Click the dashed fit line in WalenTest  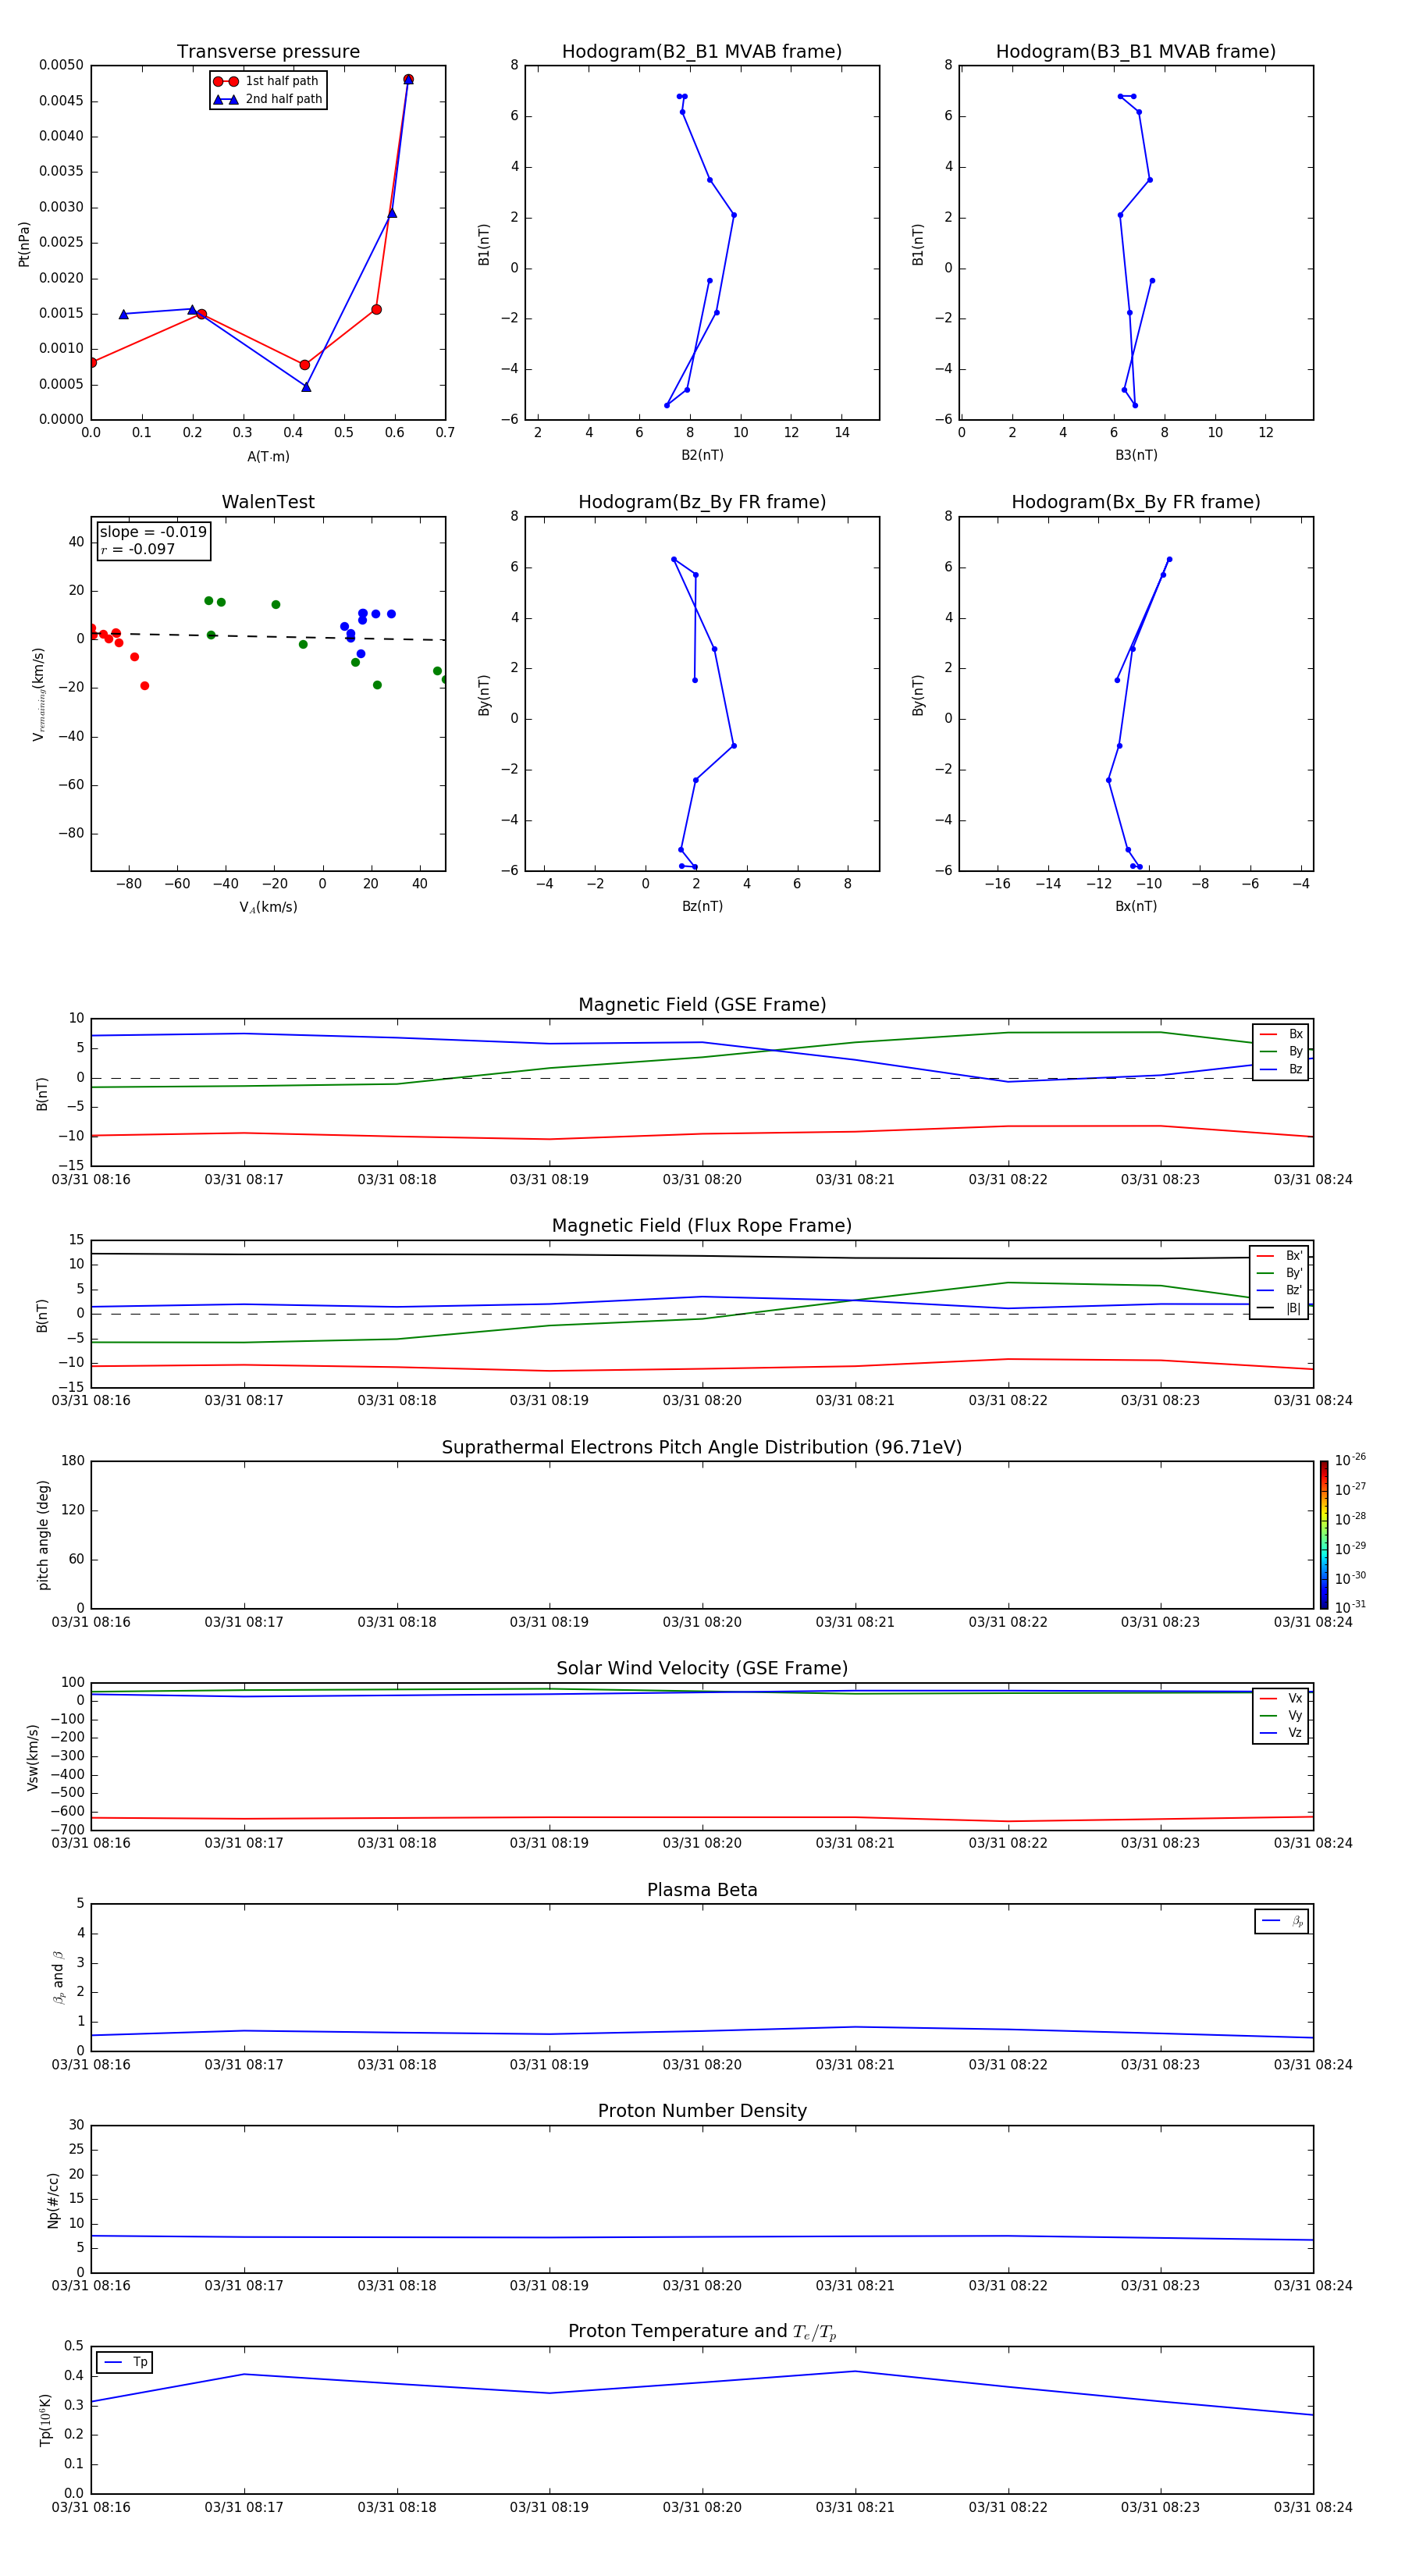pos(268,636)
